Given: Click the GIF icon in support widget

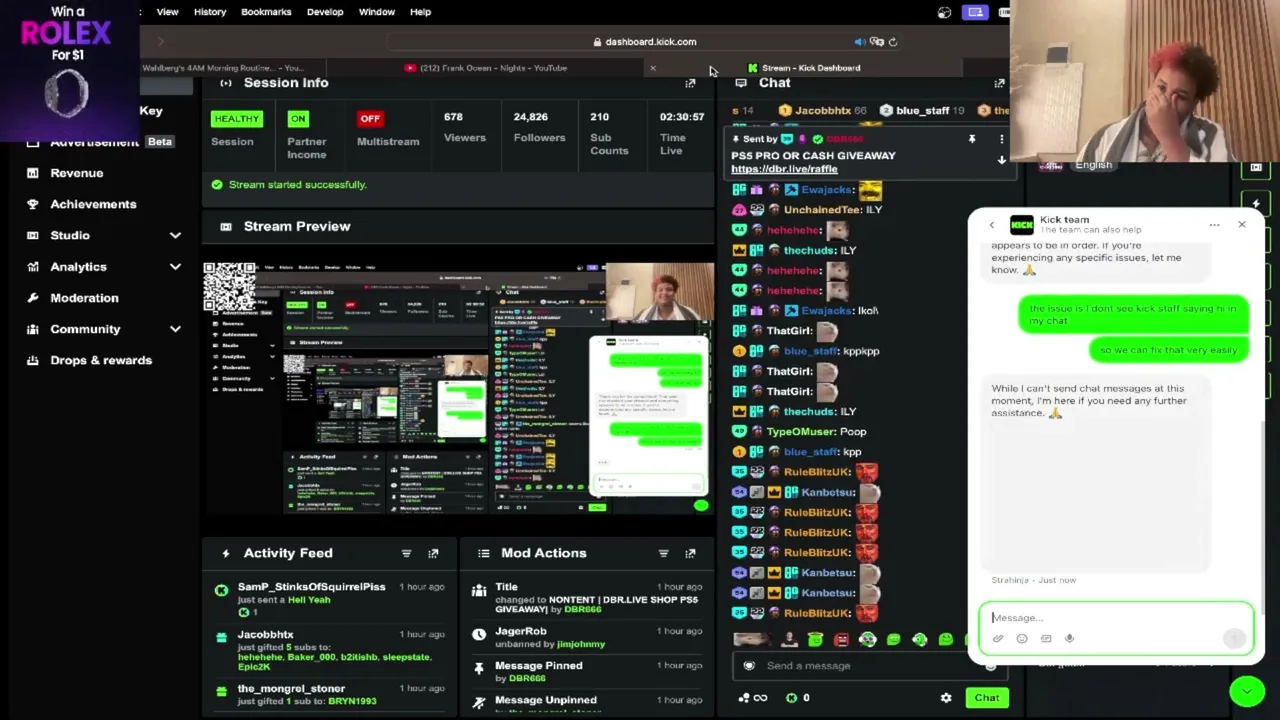Looking at the screenshot, I should tap(1046, 639).
